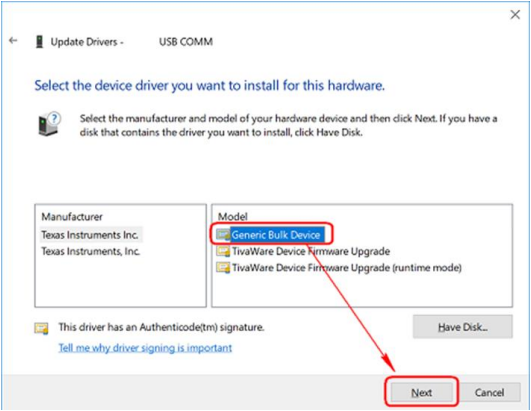Click empty area in the Model list

pyautogui.click(x=362, y=290)
